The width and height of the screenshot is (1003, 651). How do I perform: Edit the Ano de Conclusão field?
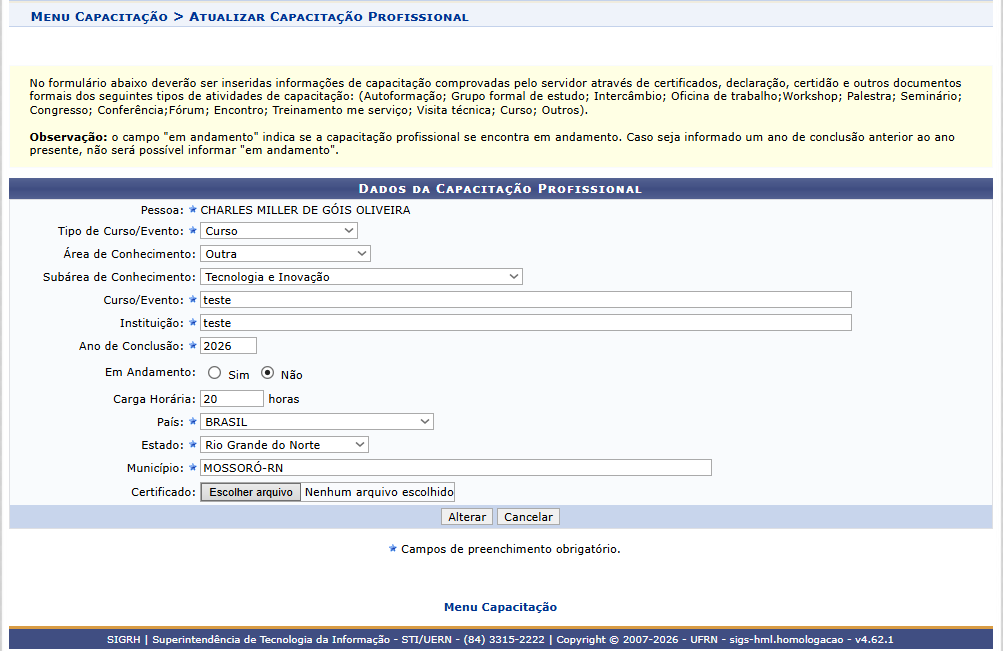[228, 346]
